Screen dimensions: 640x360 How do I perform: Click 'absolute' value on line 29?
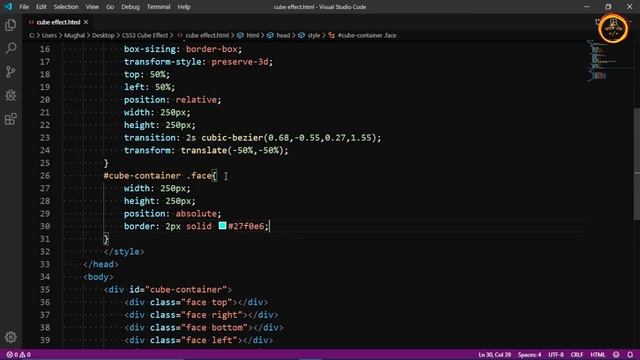(196, 213)
